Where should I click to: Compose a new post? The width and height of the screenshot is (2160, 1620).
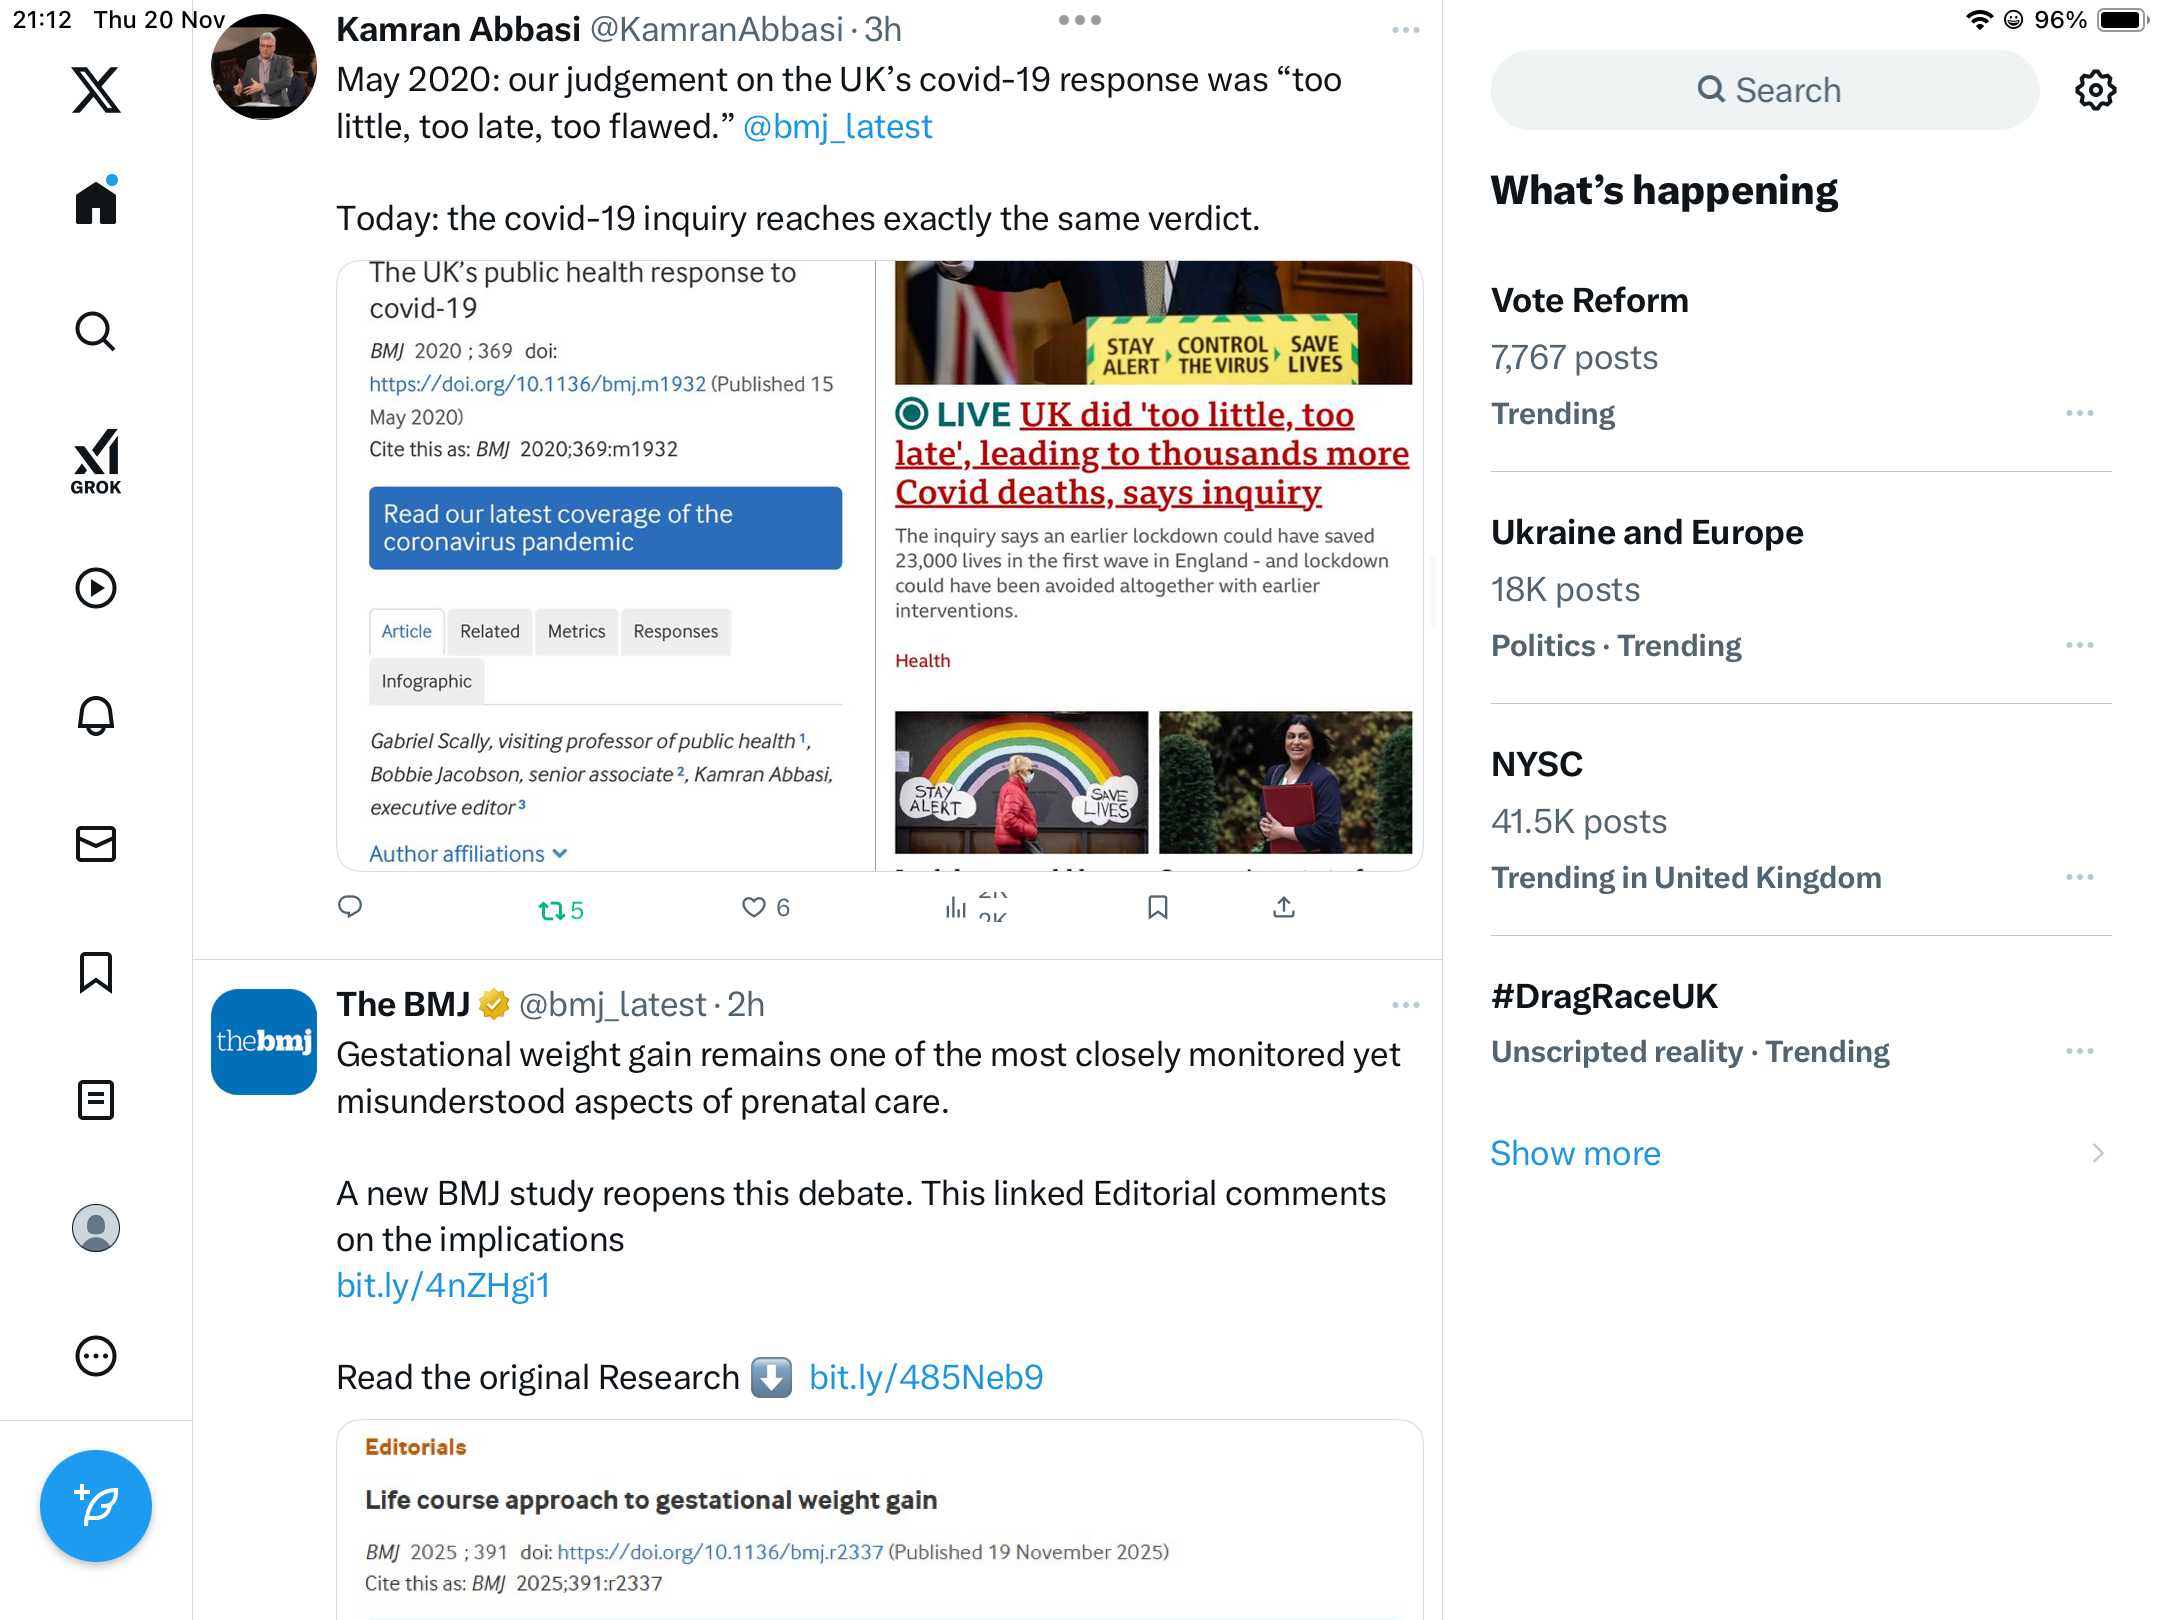point(96,1506)
